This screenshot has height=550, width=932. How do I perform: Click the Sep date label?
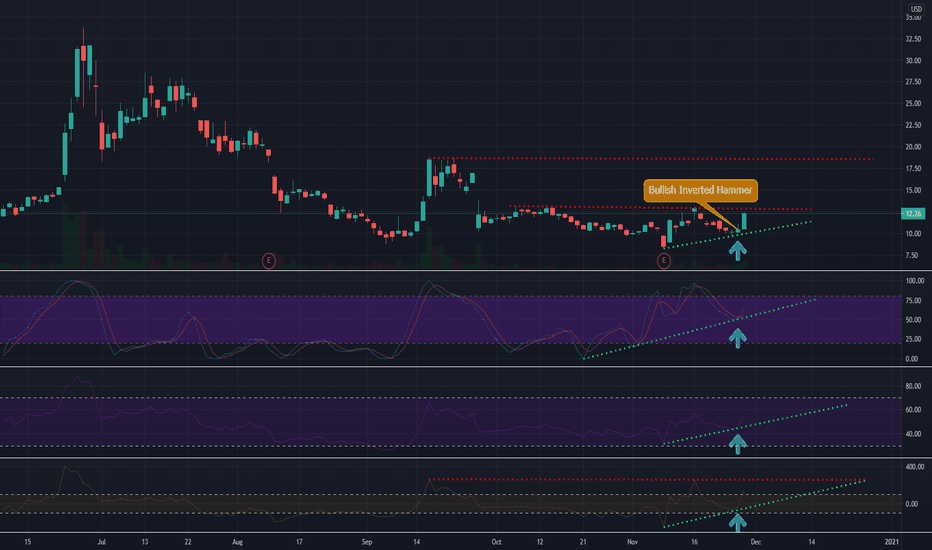pos(367,542)
